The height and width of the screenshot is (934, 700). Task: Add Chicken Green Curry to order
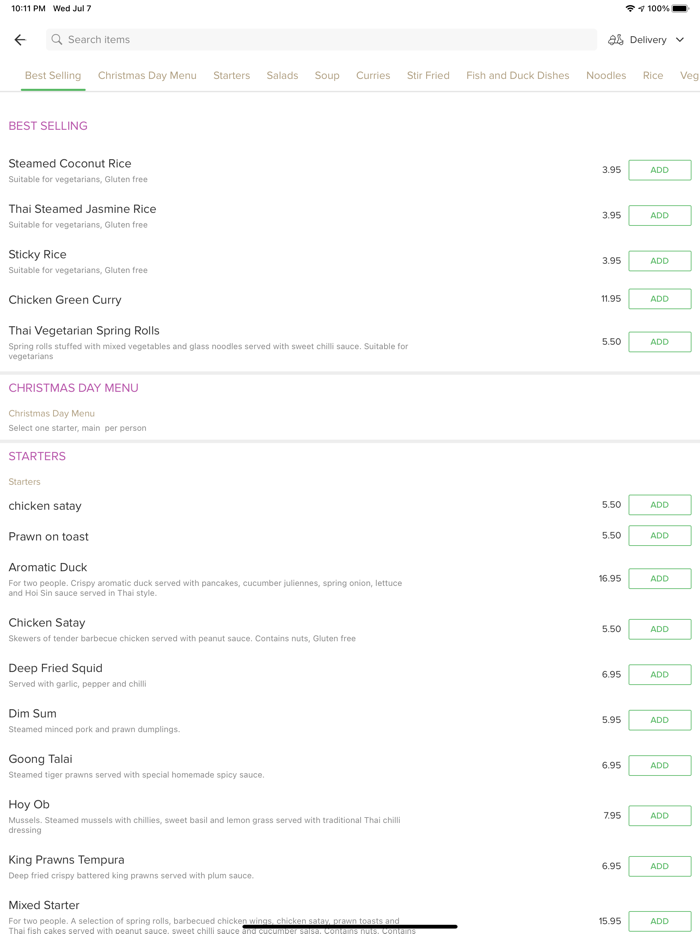(x=659, y=299)
